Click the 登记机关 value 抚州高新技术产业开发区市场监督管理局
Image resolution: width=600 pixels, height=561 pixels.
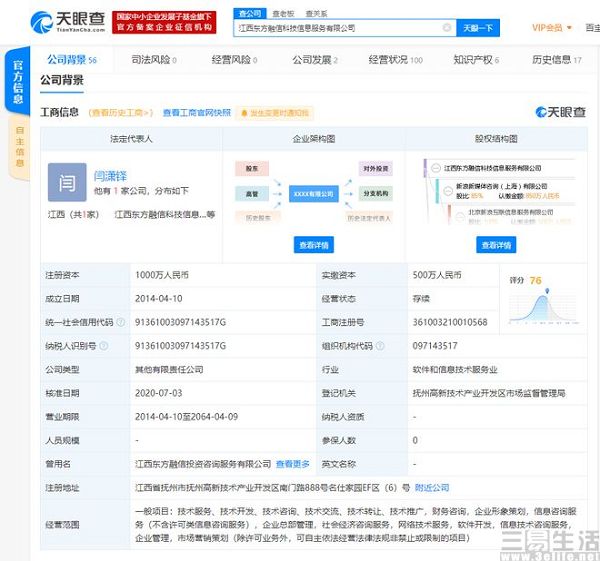coord(489,393)
